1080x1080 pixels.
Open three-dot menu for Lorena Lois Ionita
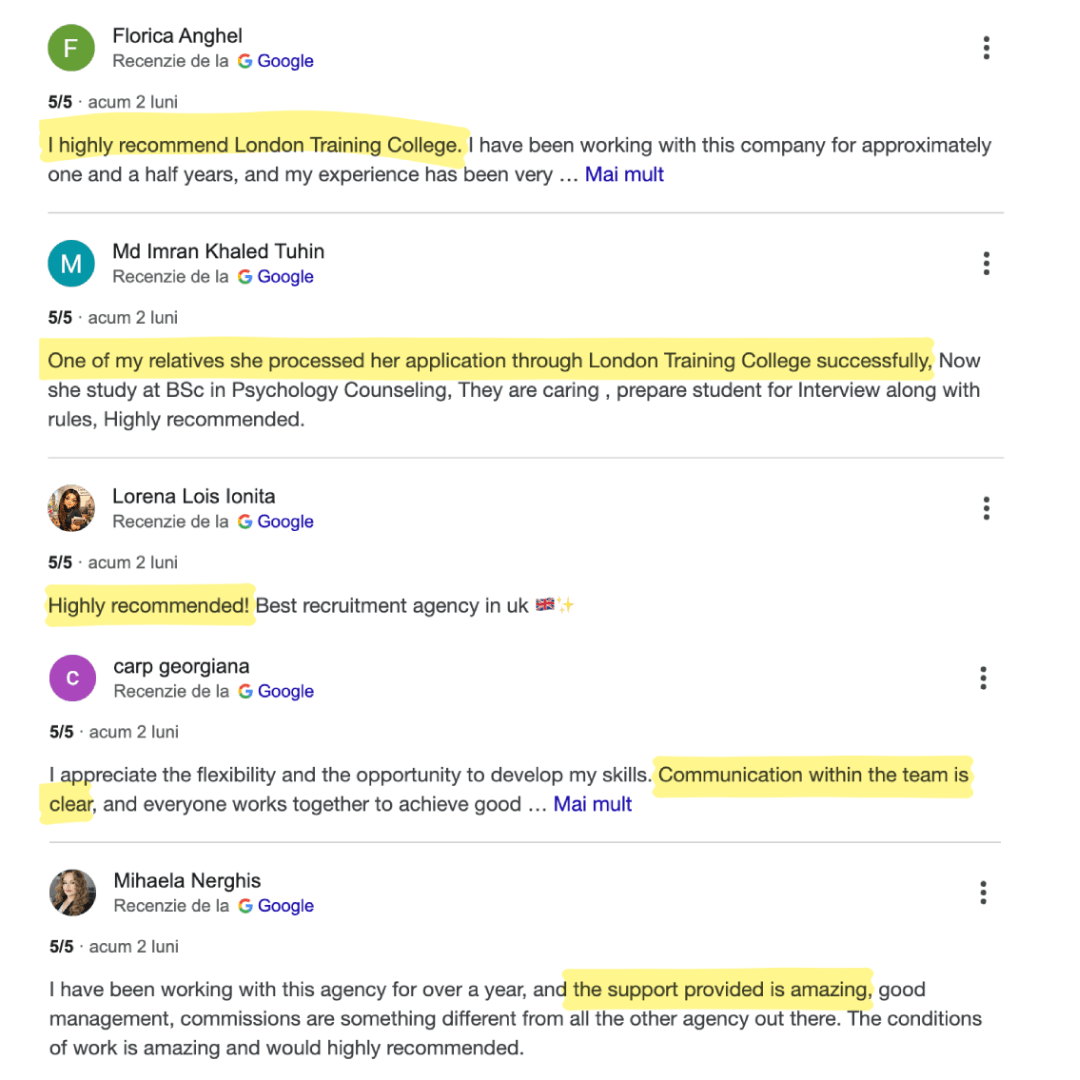(x=986, y=508)
